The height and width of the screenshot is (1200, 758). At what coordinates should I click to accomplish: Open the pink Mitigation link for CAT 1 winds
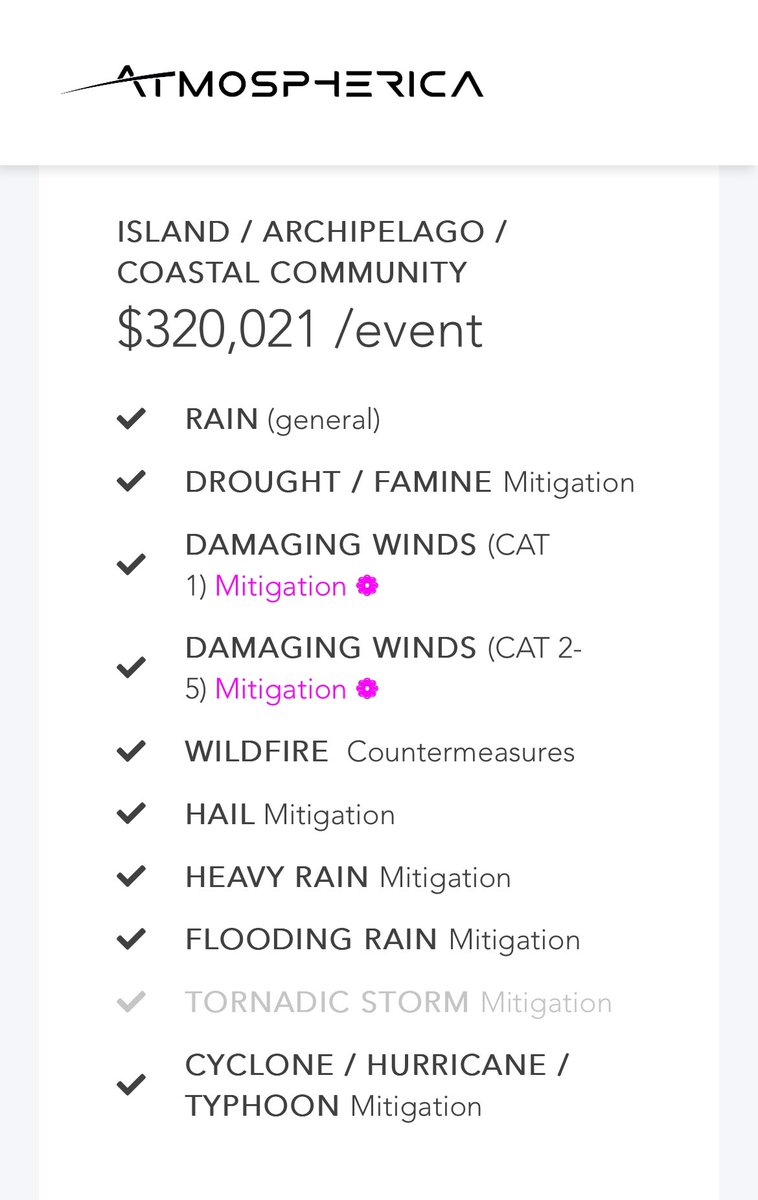click(280, 587)
